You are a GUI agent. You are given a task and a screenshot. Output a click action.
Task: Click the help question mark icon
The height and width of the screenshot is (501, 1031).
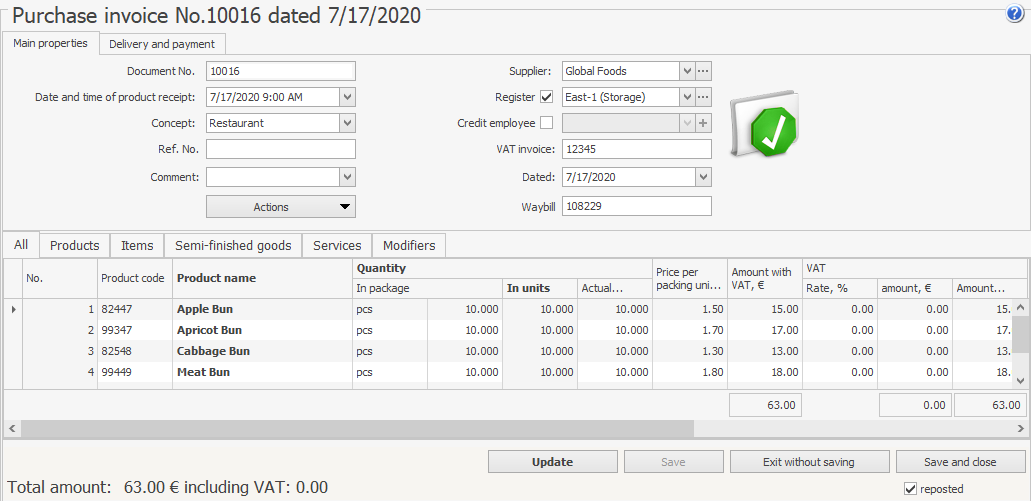point(1014,14)
